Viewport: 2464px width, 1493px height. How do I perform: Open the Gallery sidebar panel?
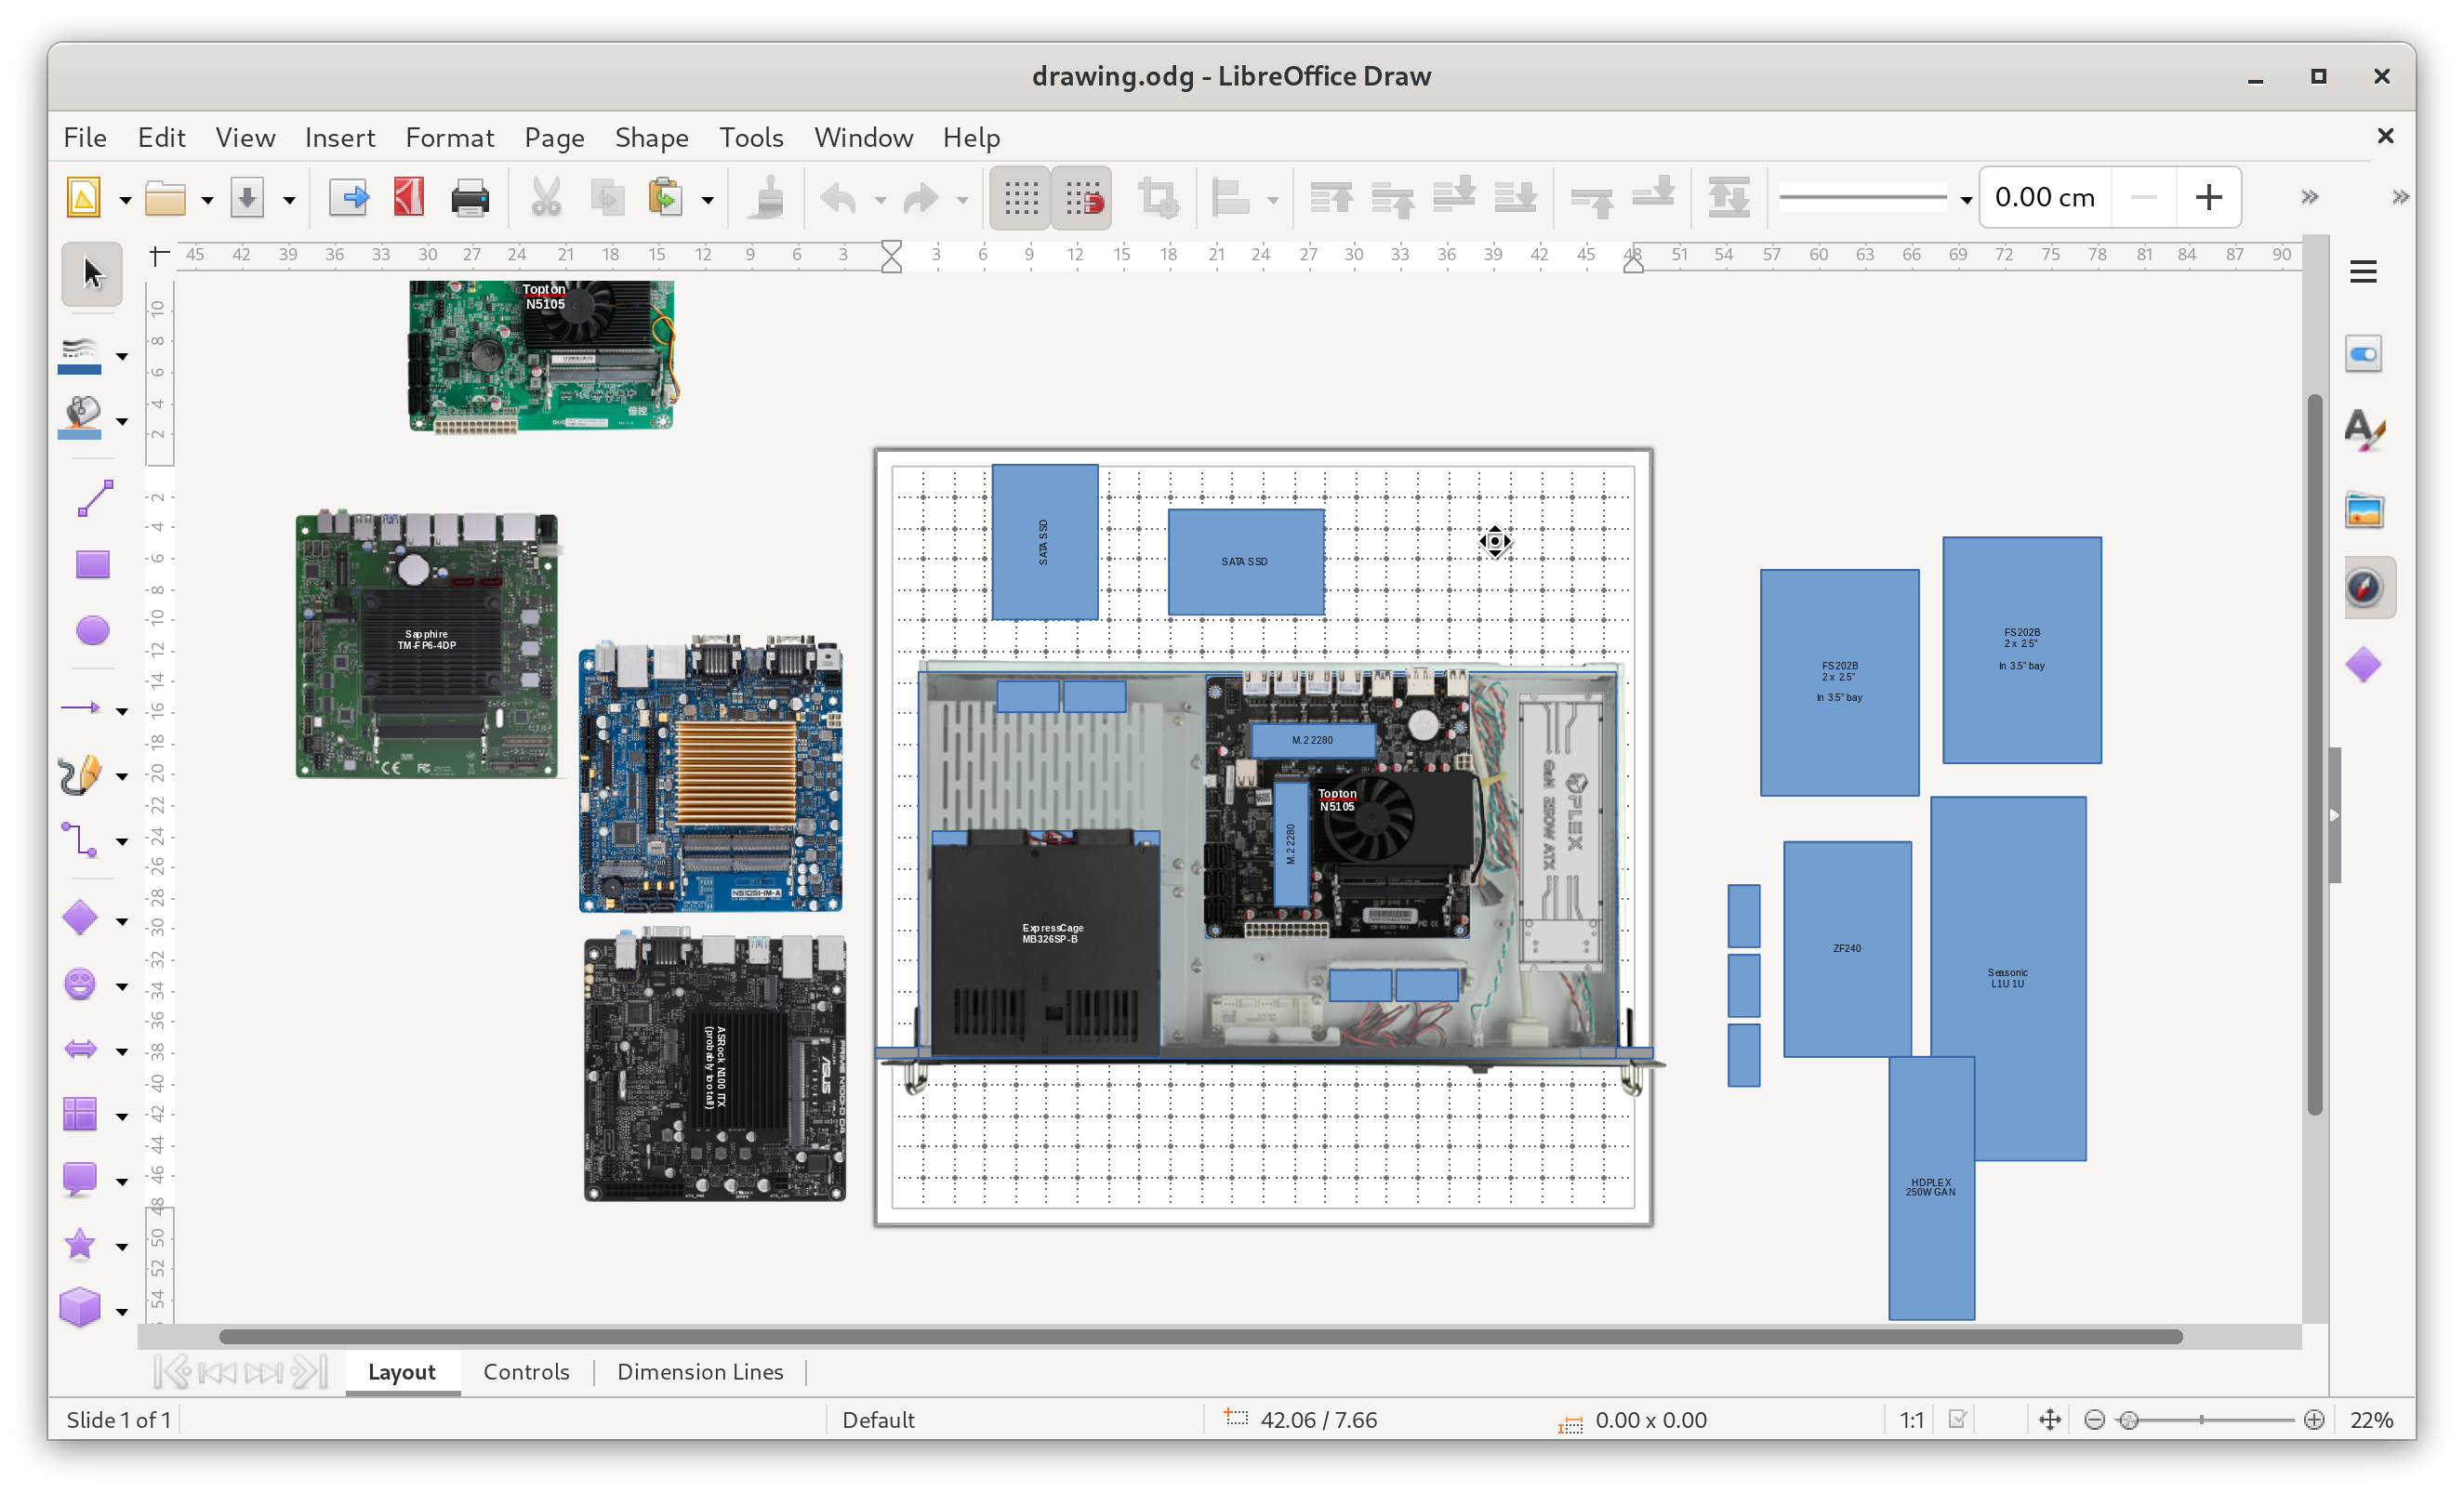click(2364, 511)
